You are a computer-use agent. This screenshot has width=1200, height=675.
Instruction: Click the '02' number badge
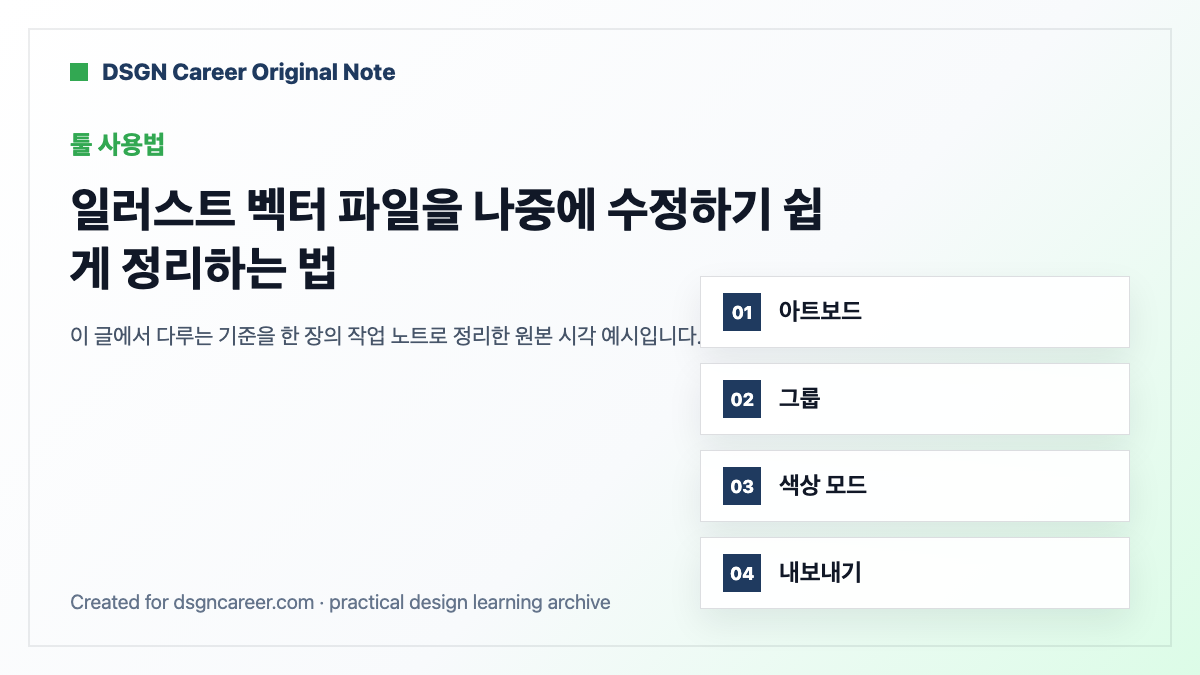(x=742, y=399)
